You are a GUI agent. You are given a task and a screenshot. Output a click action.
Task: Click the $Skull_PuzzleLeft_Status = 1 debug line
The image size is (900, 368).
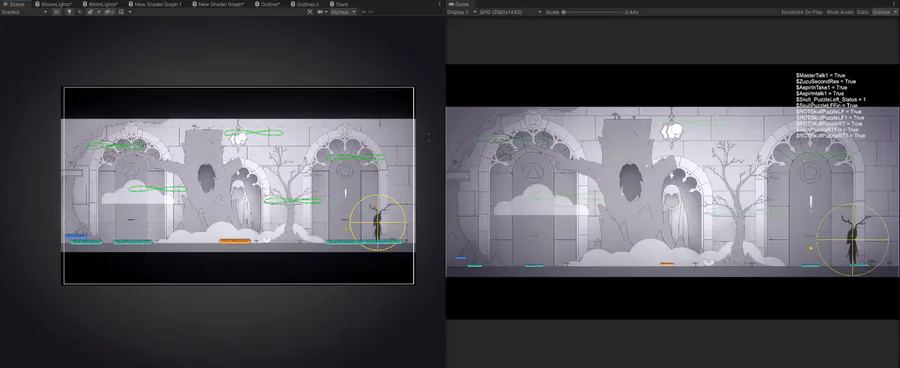pos(831,99)
